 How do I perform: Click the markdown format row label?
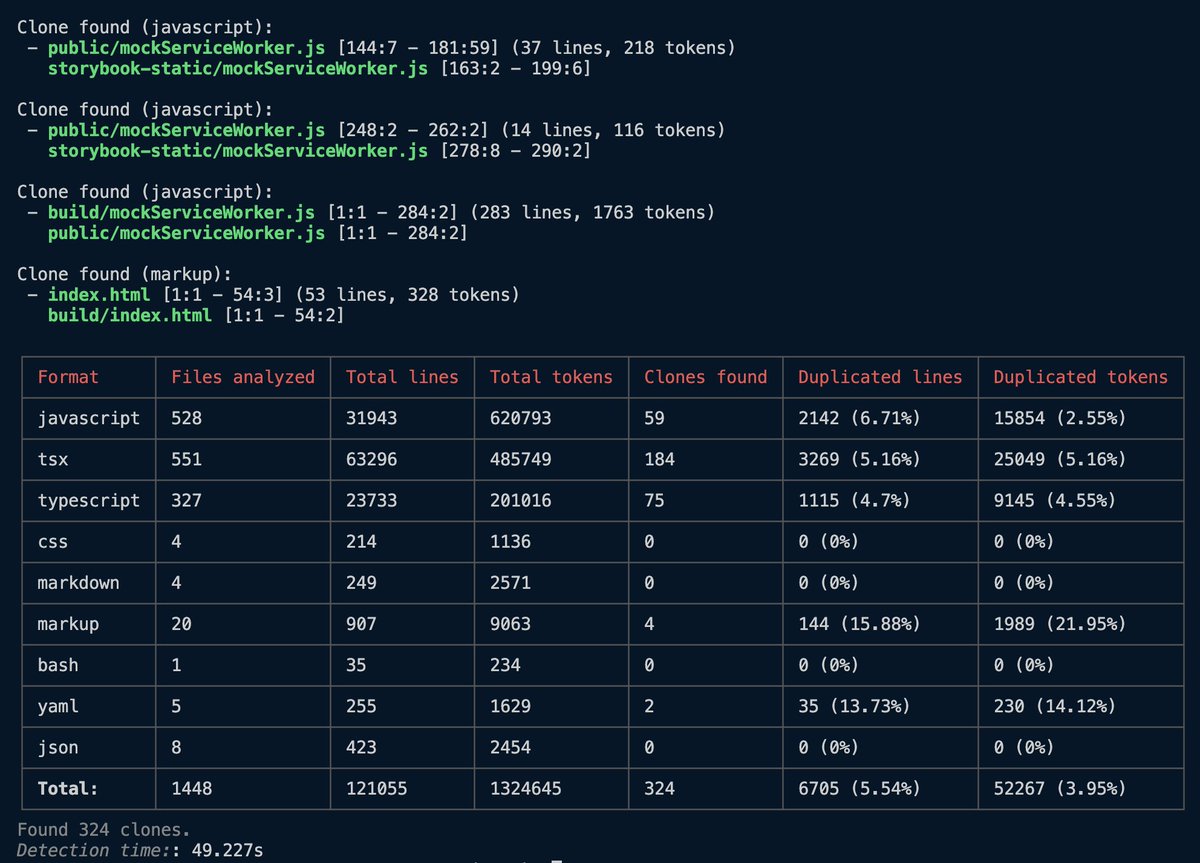(78, 582)
